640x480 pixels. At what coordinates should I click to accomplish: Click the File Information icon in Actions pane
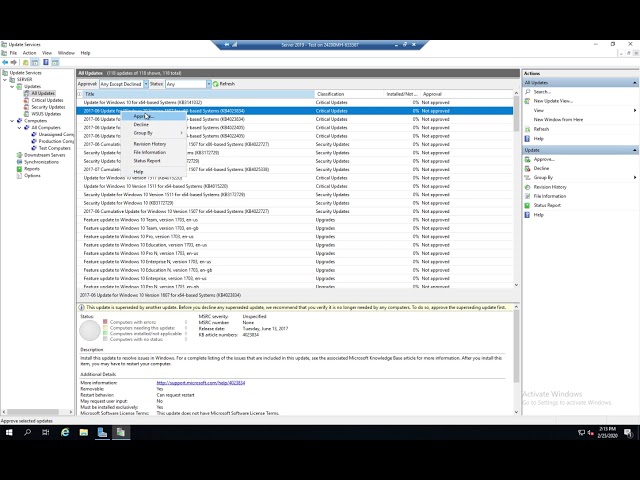(527, 196)
